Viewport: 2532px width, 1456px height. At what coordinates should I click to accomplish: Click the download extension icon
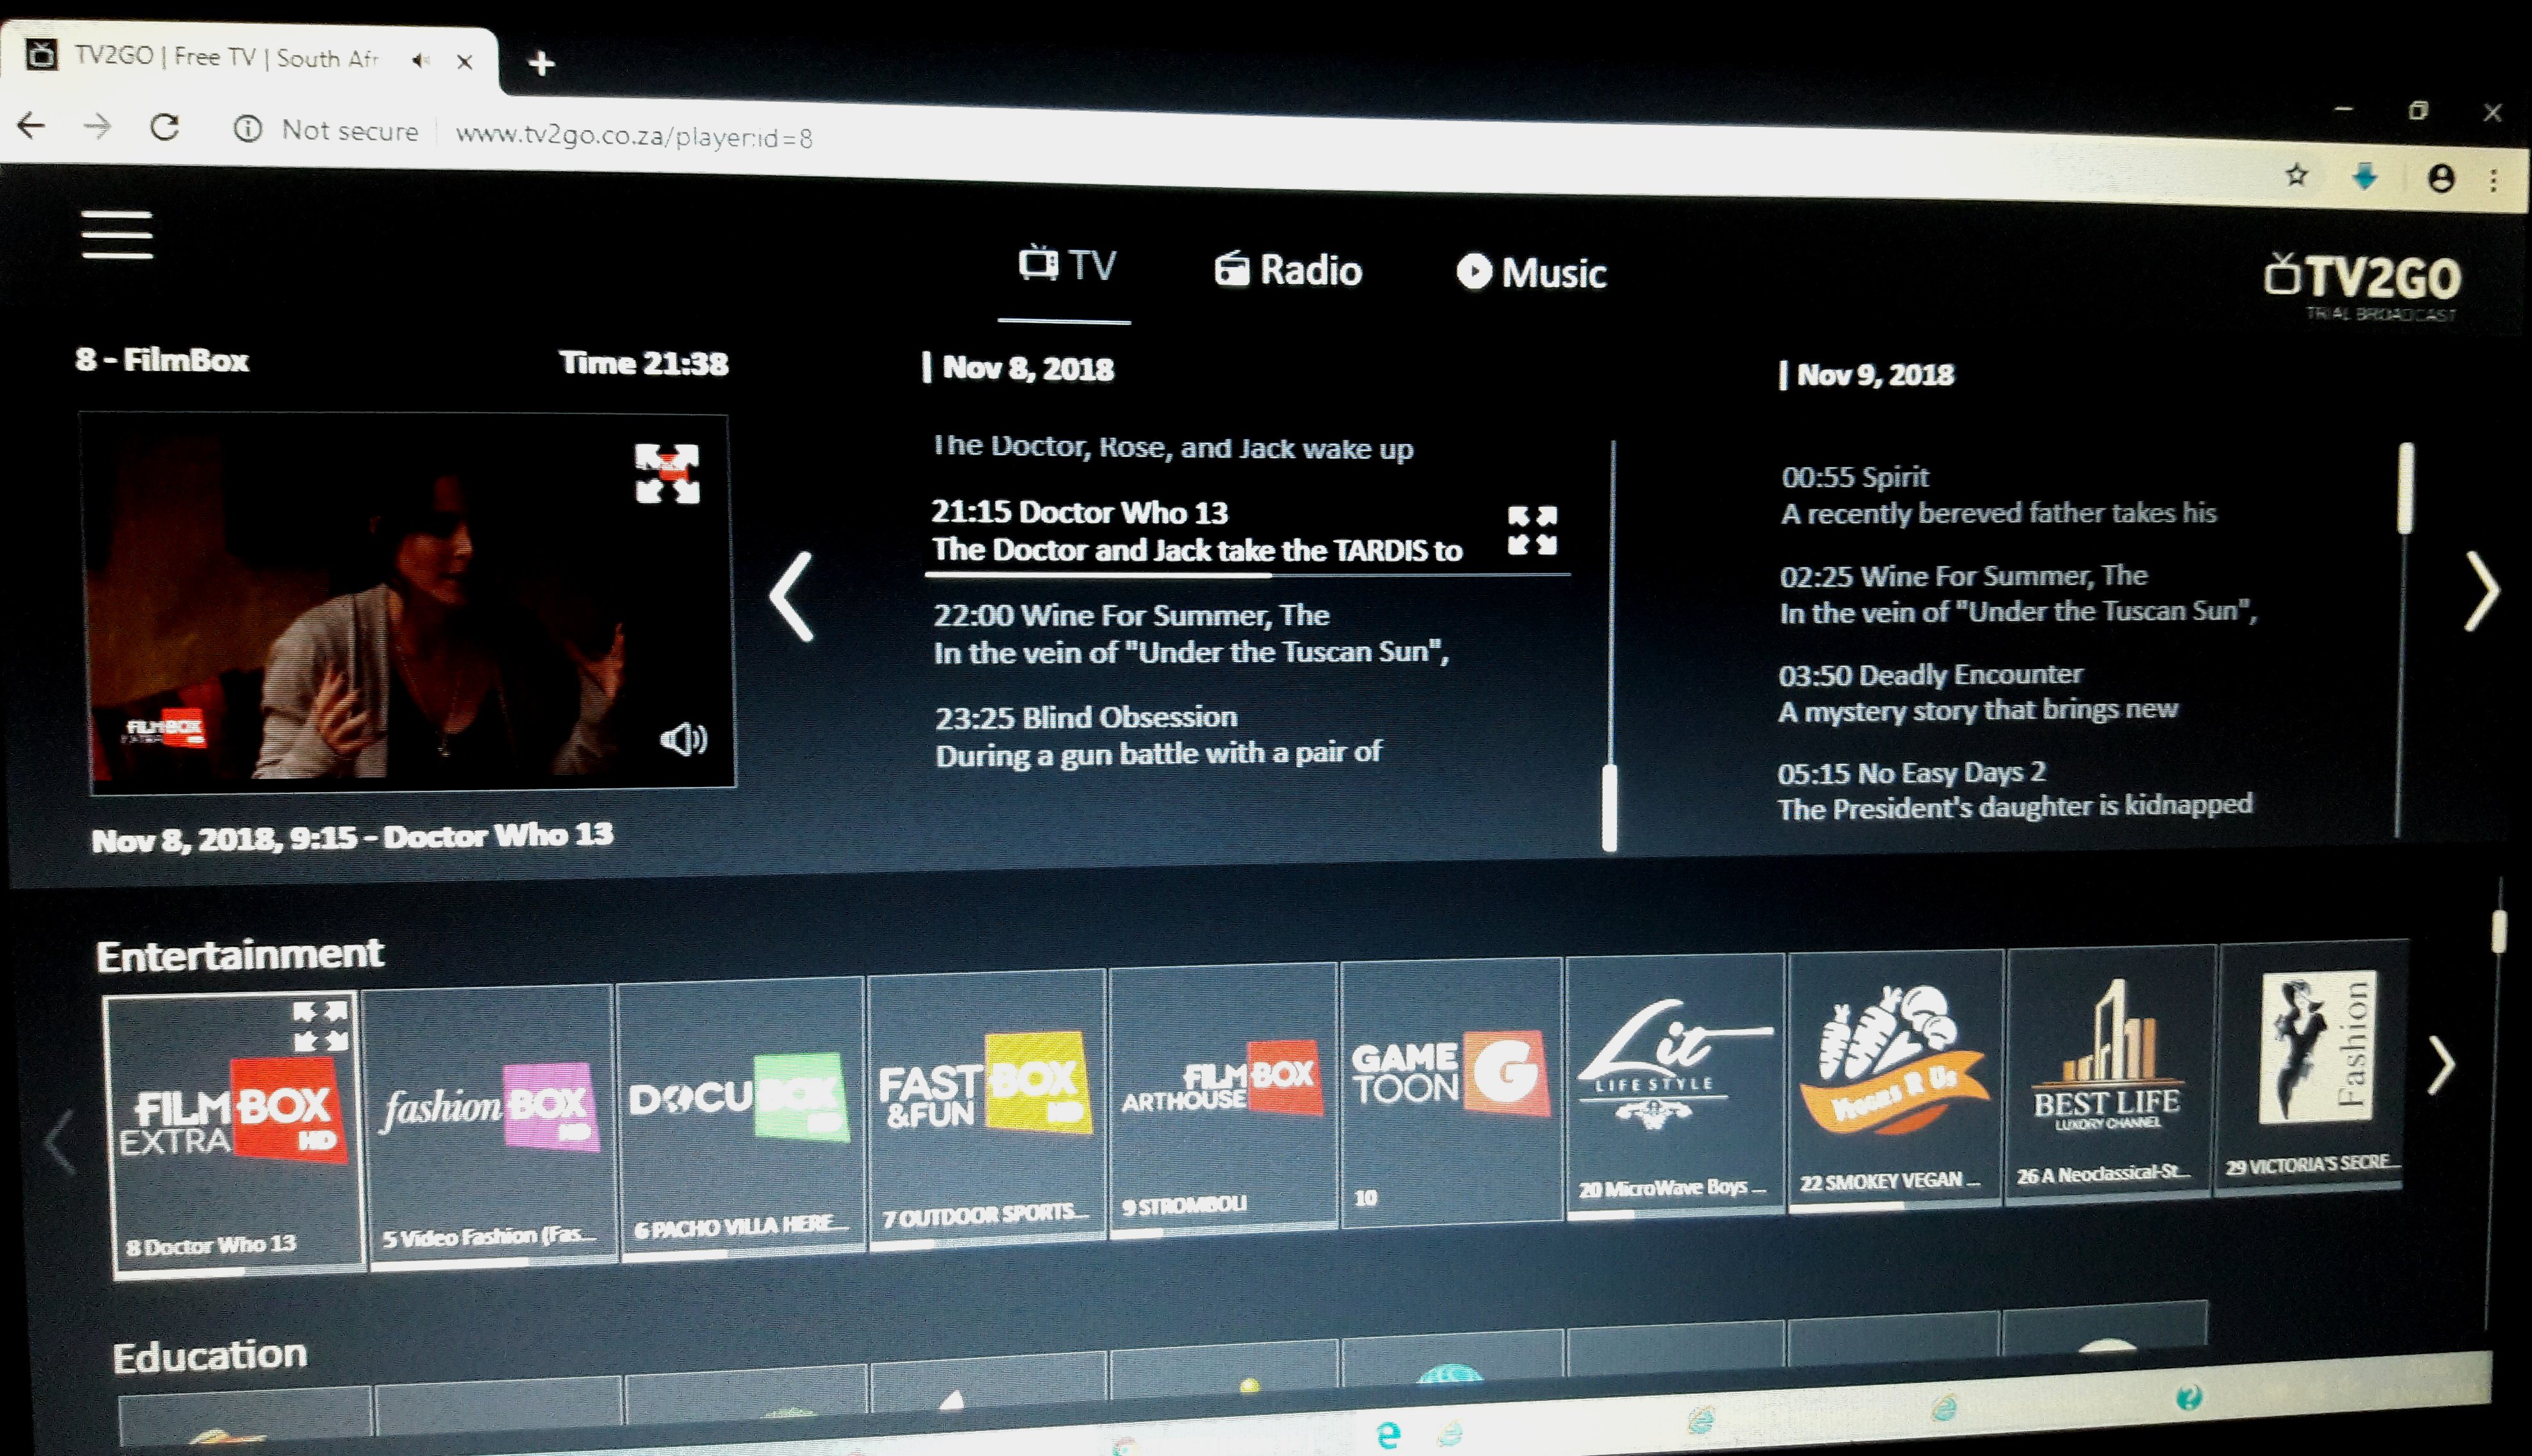coord(2365,177)
